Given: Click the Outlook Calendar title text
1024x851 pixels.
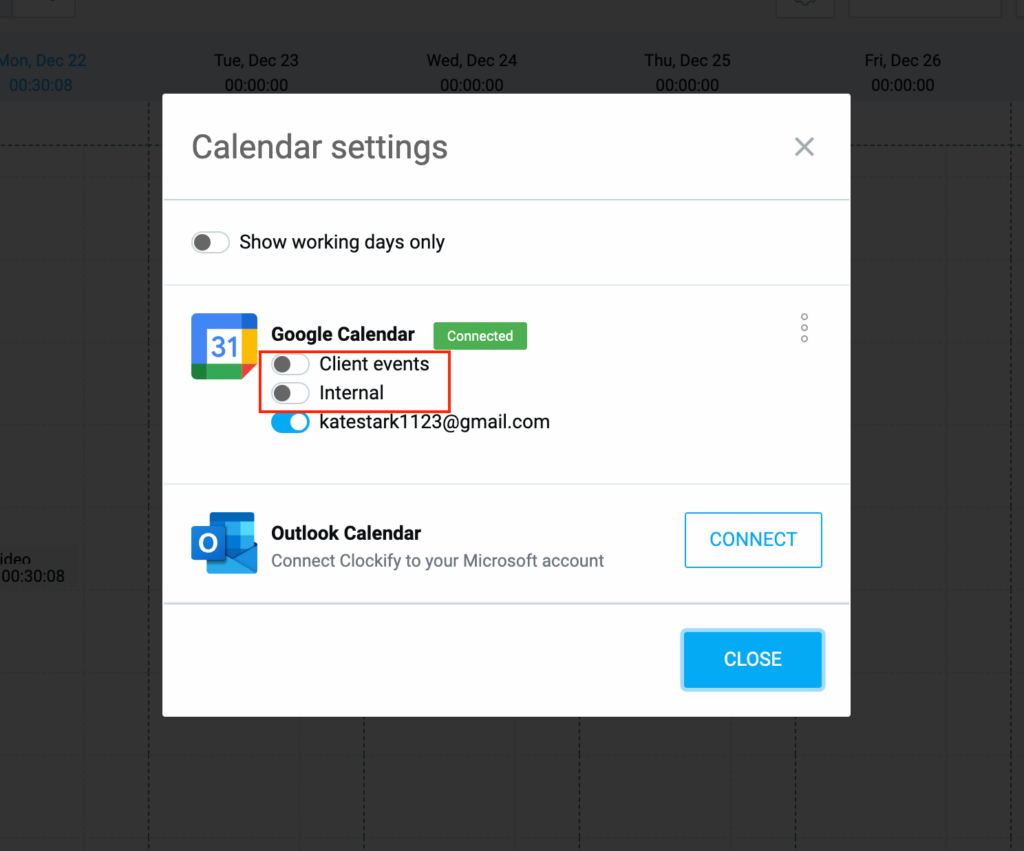Looking at the screenshot, I should pos(346,533).
